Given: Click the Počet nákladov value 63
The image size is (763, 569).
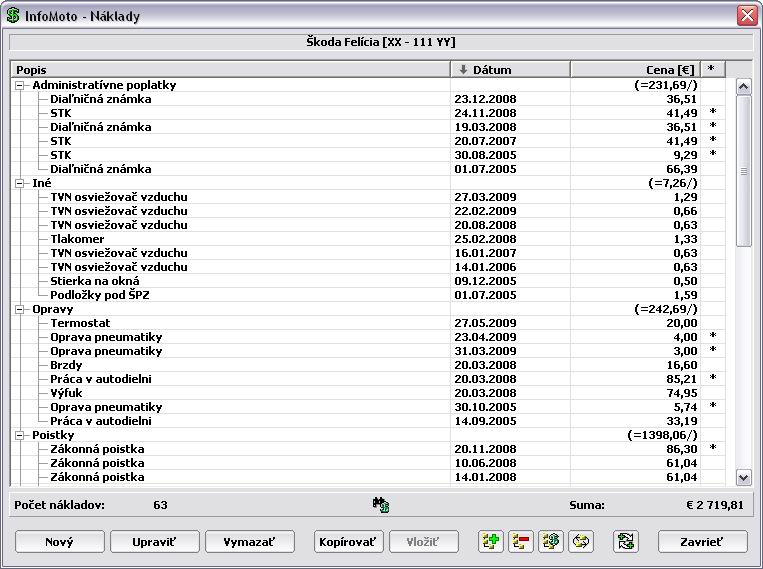Looking at the screenshot, I should point(160,505).
